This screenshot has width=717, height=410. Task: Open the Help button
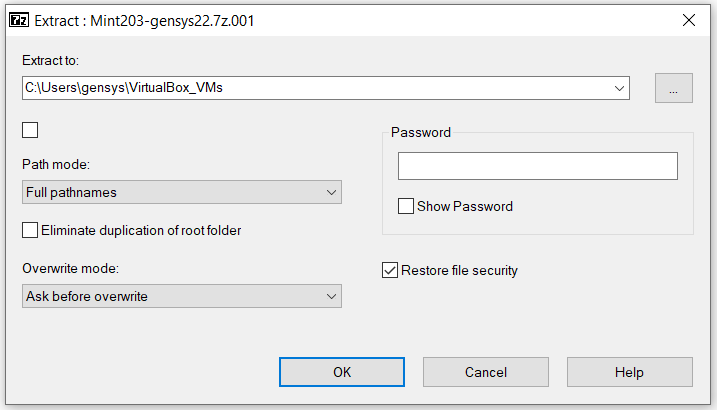[630, 372]
